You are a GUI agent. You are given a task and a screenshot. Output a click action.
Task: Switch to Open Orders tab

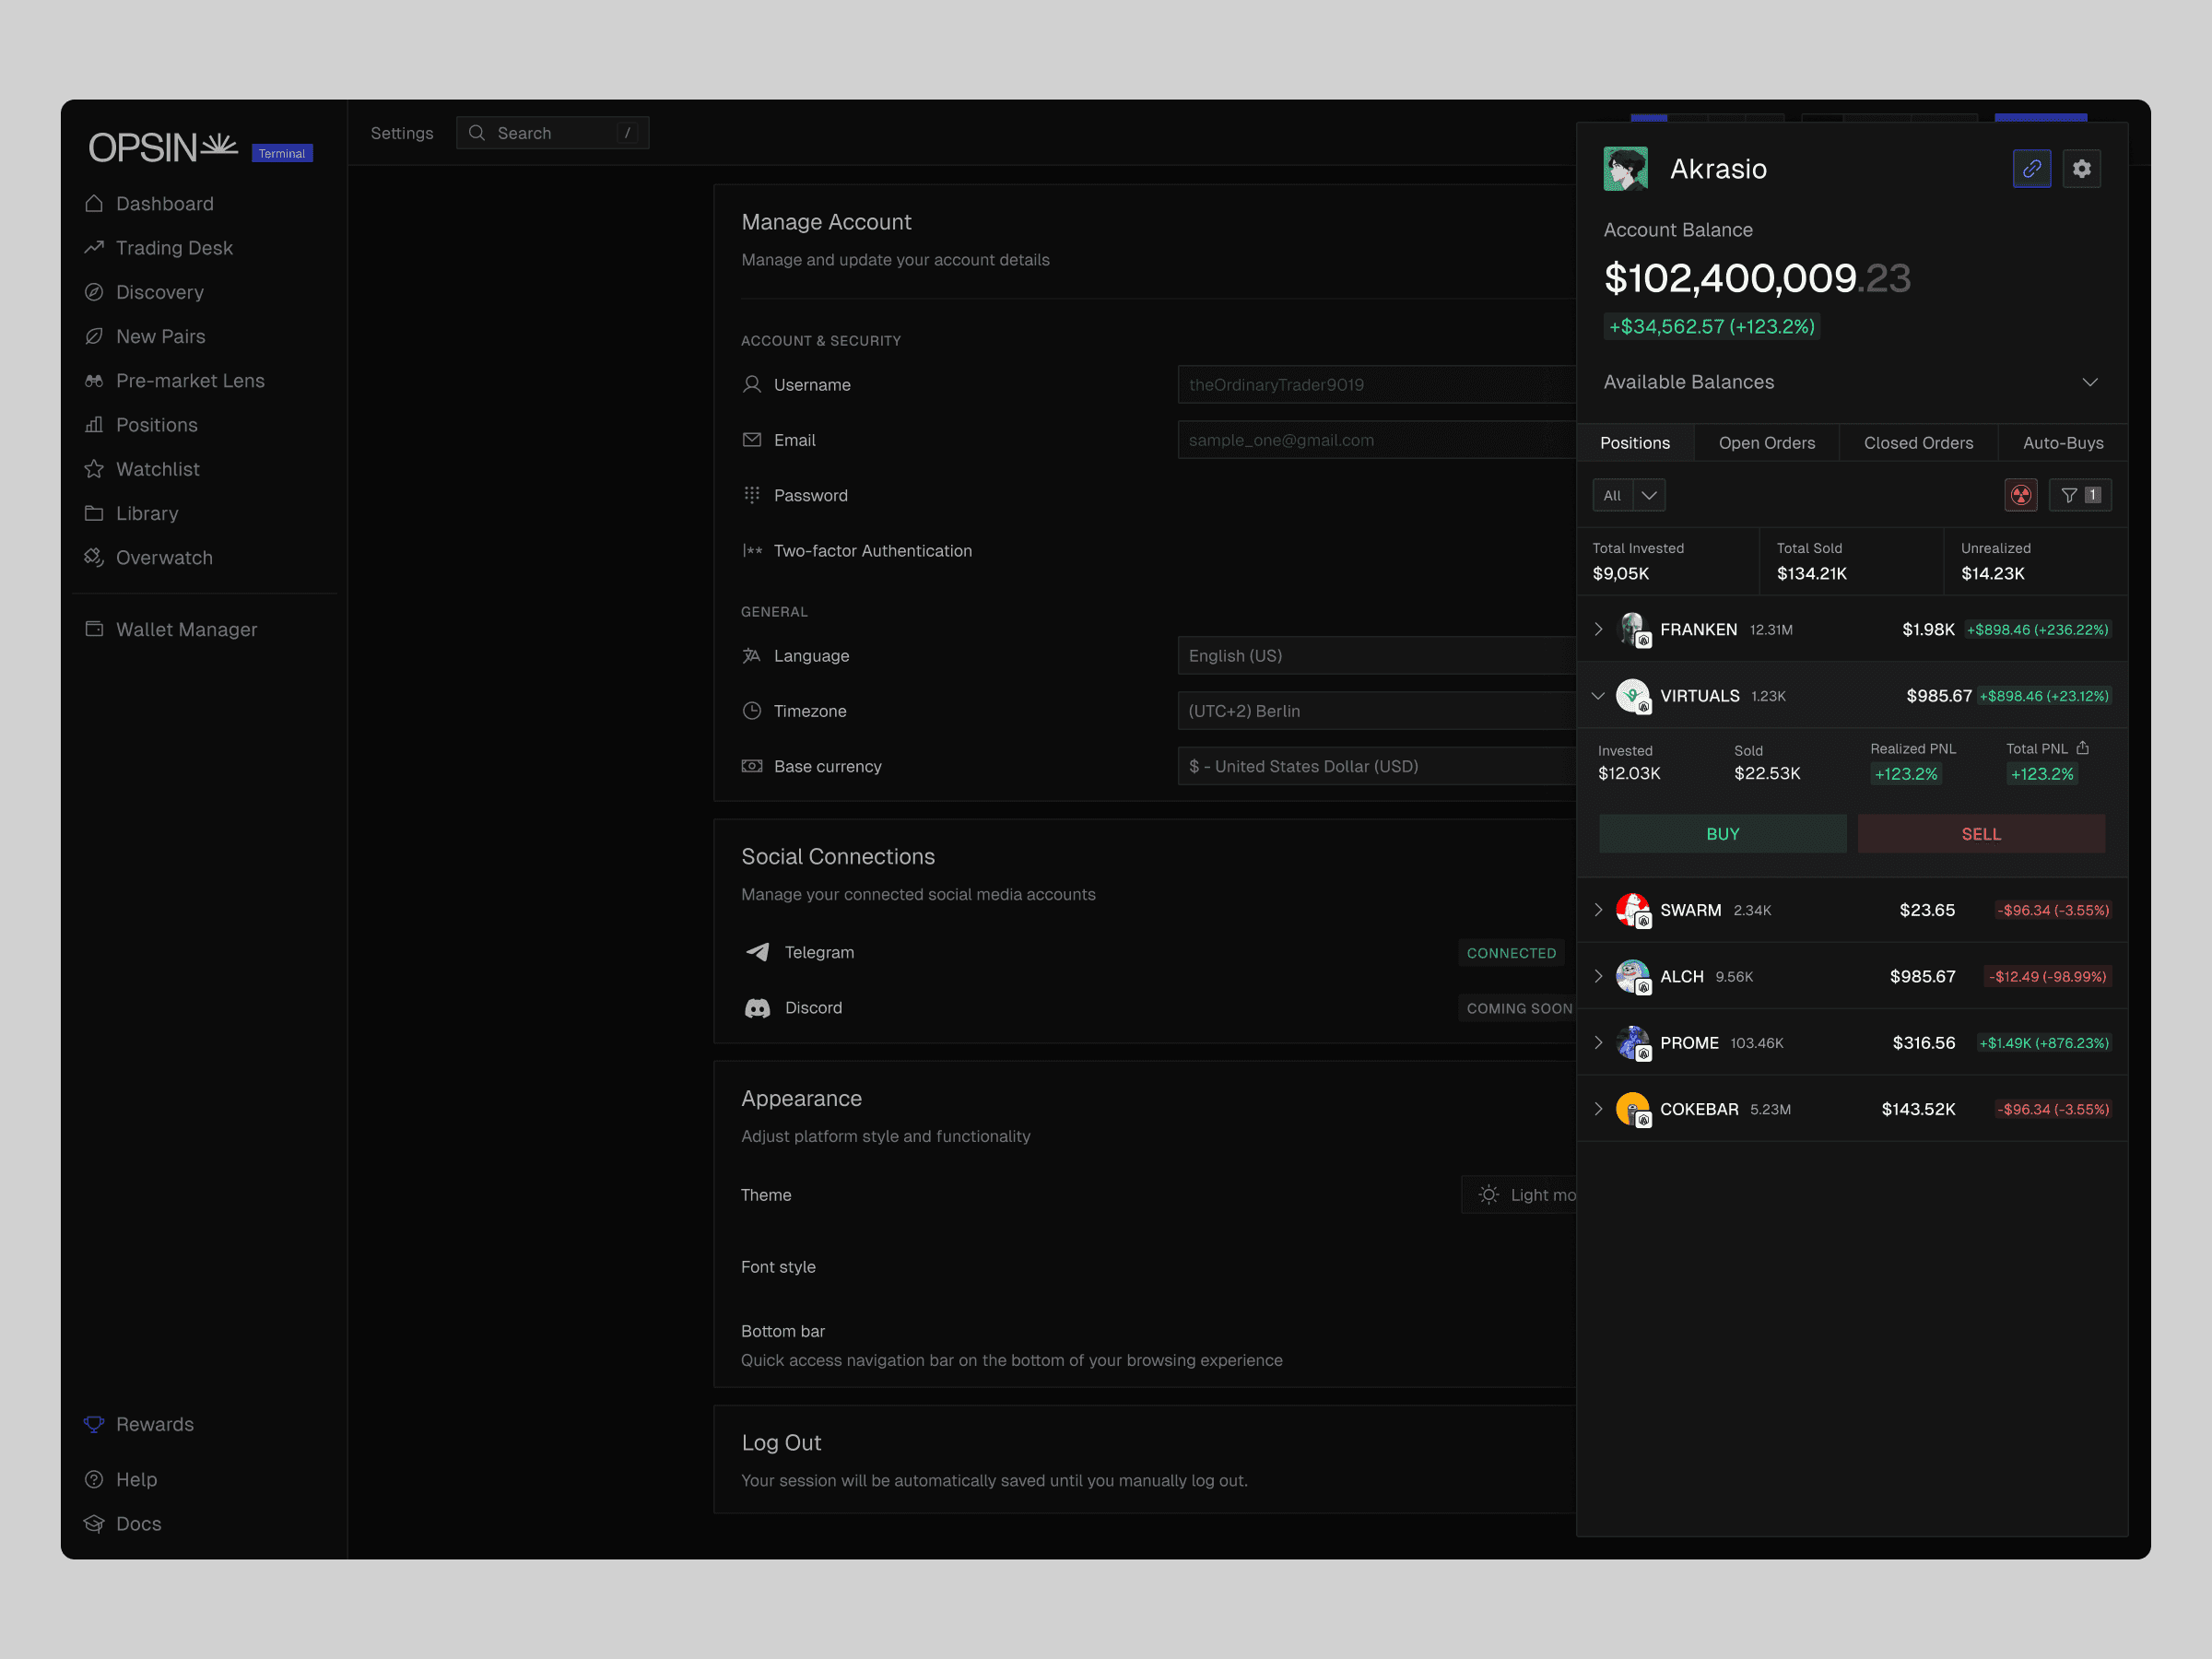[1766, 443]
